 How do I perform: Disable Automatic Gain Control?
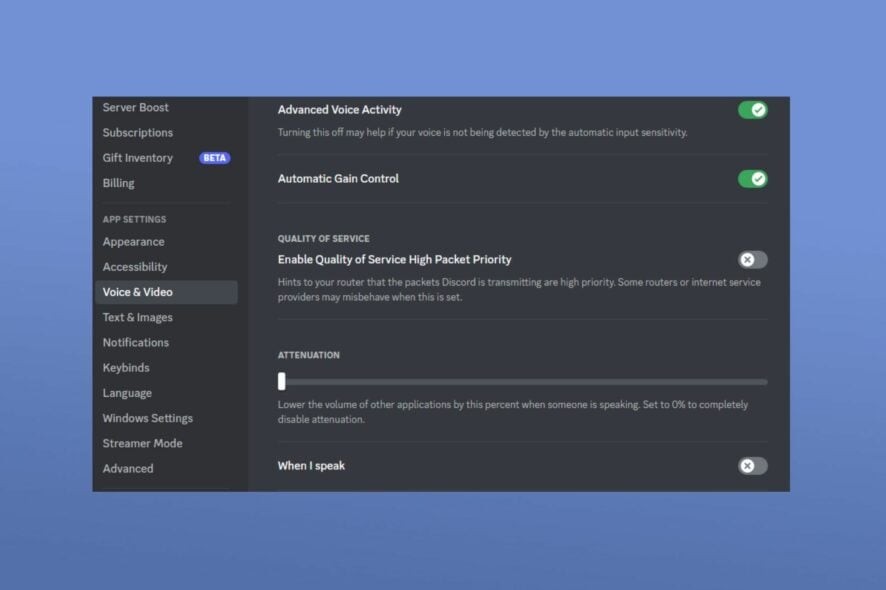752,178
